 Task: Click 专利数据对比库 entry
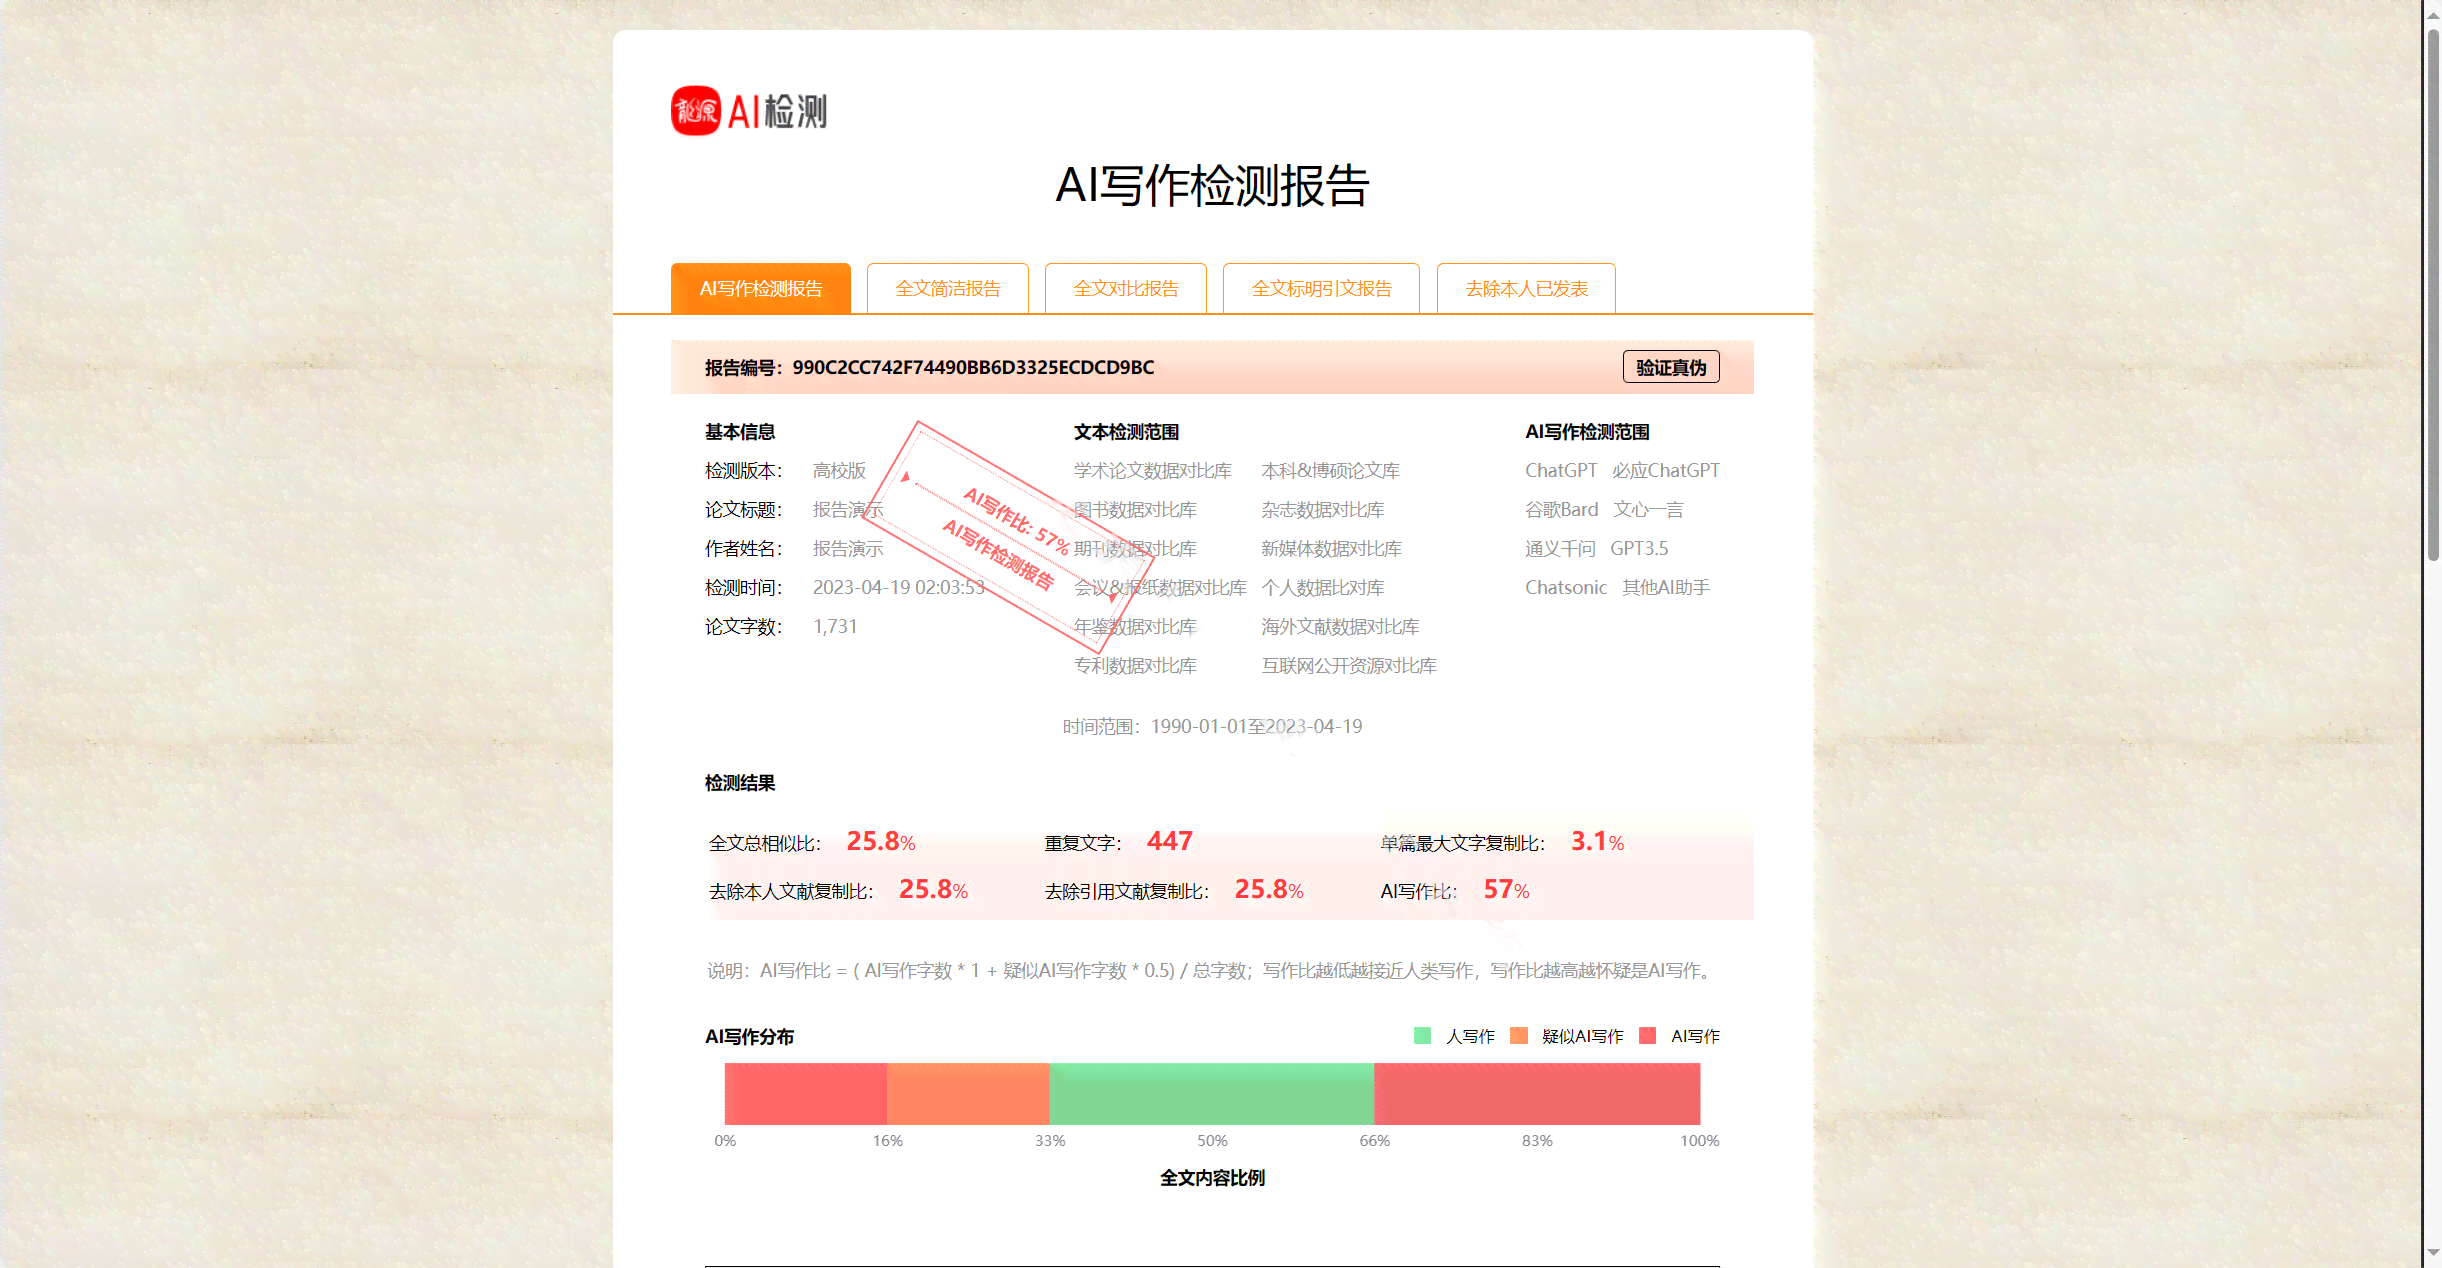point(1135,666)
